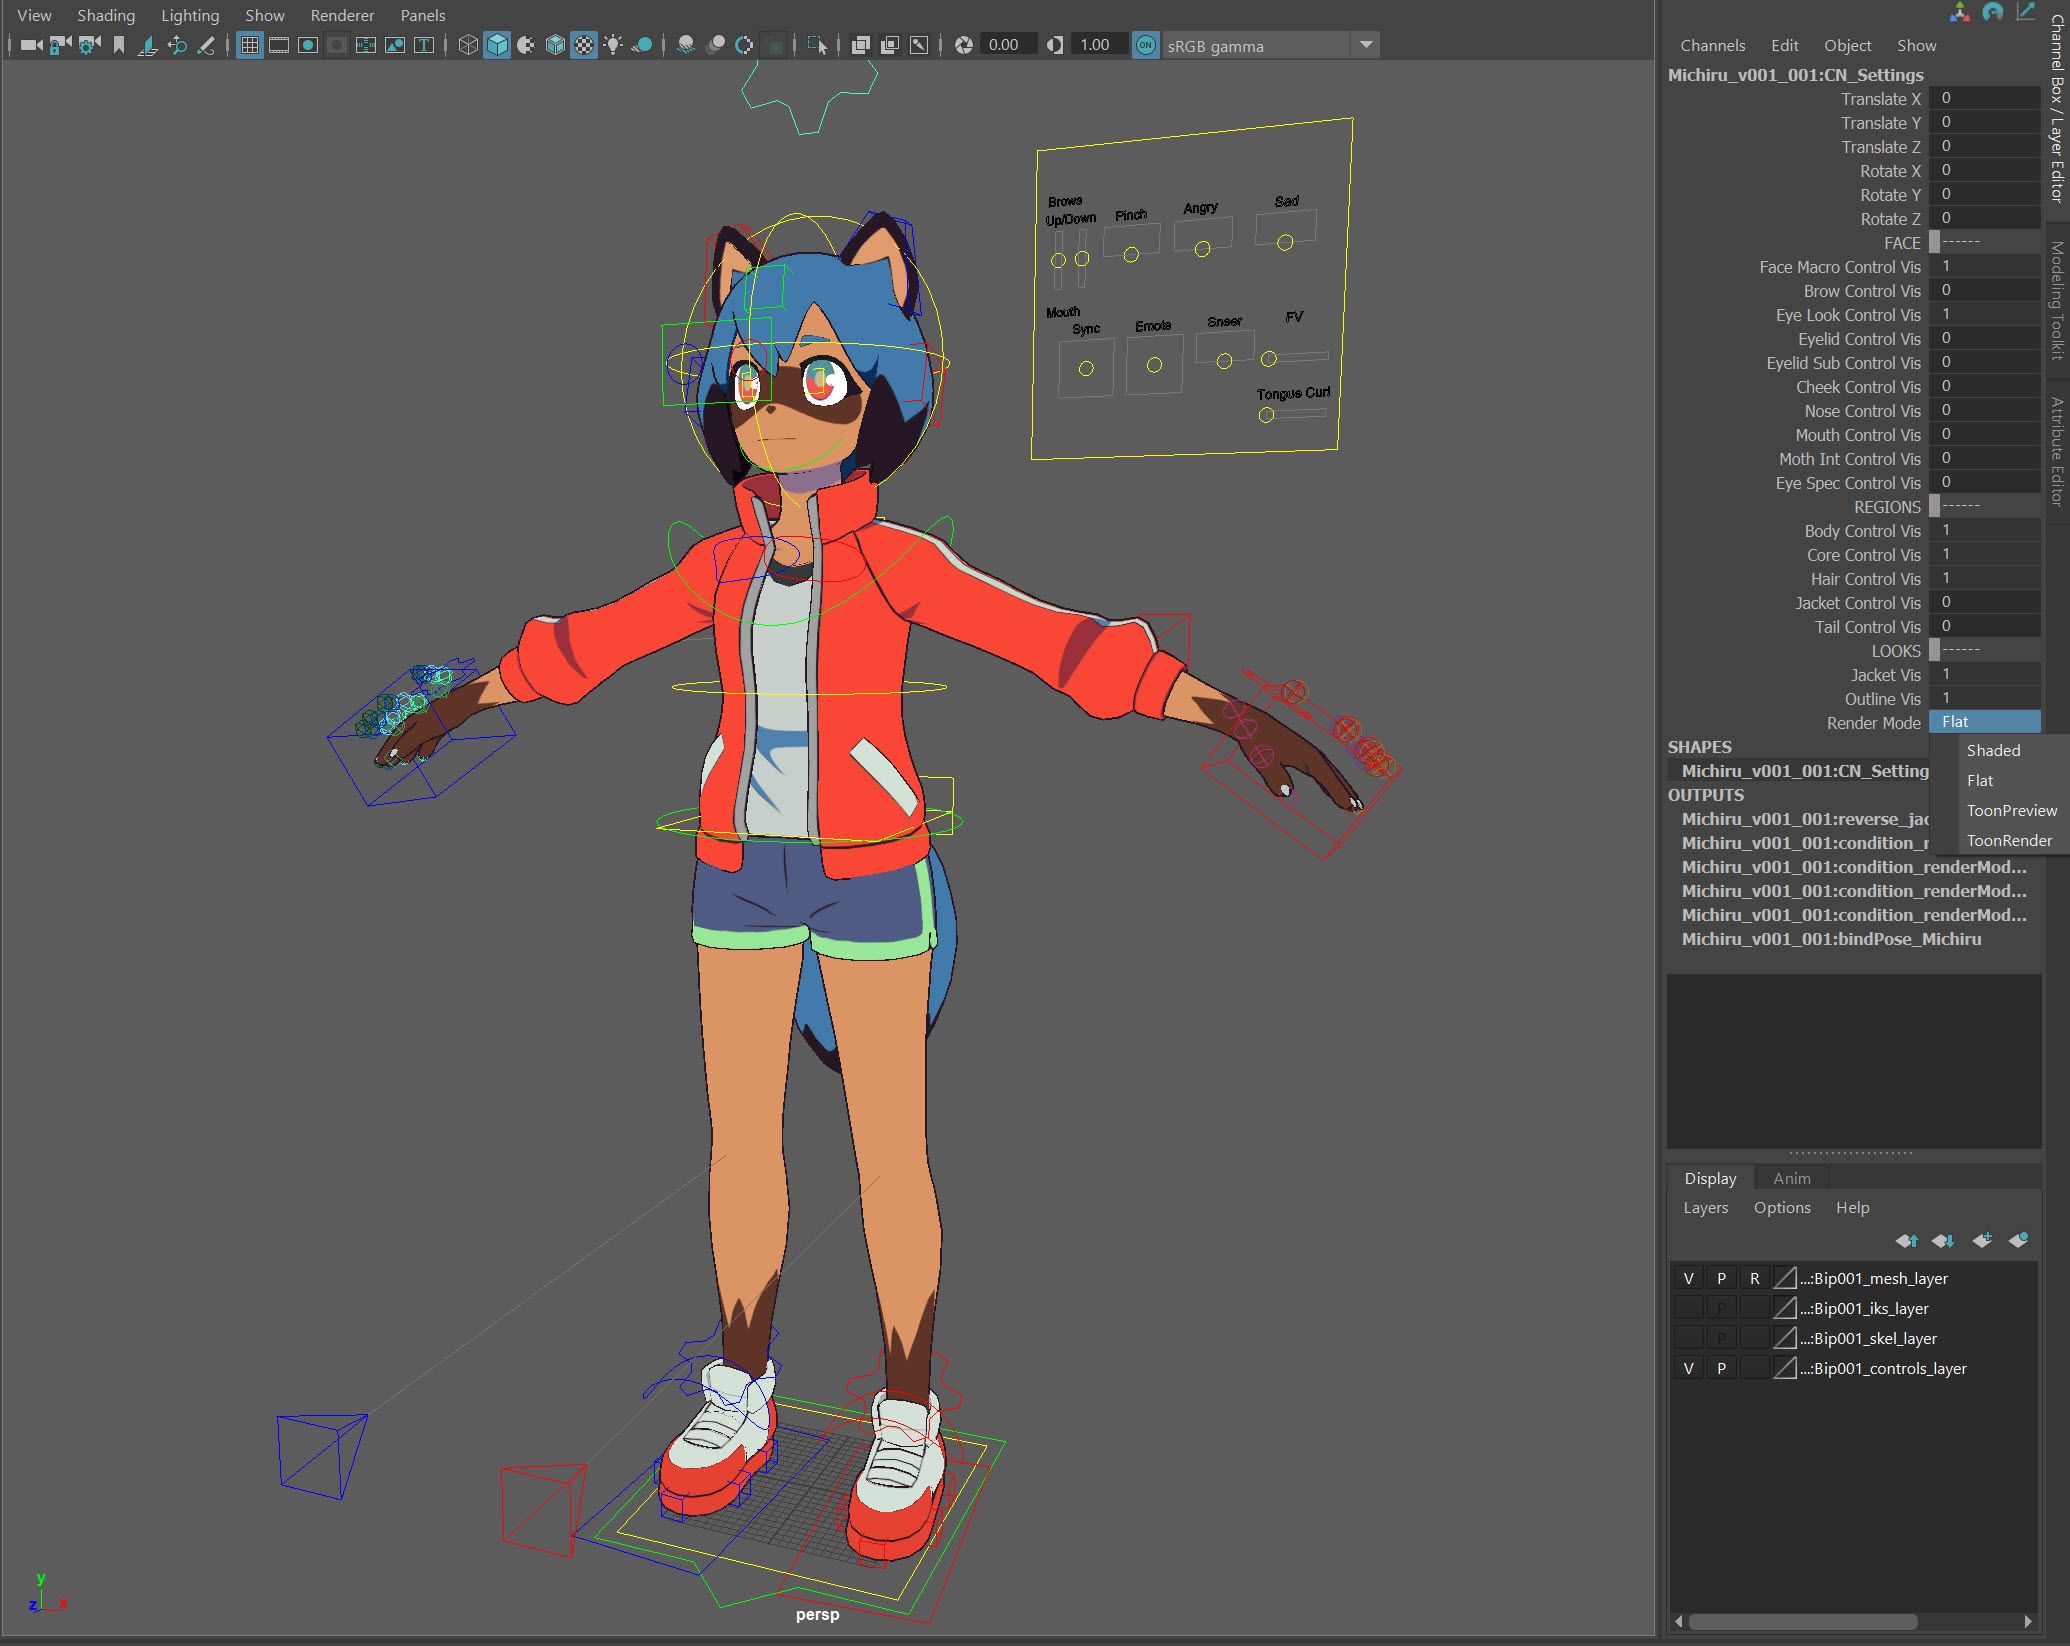Click Smooth Shade All cube icon
Viewport: 2070px width, 1646px height.
[x=497, y=45]
